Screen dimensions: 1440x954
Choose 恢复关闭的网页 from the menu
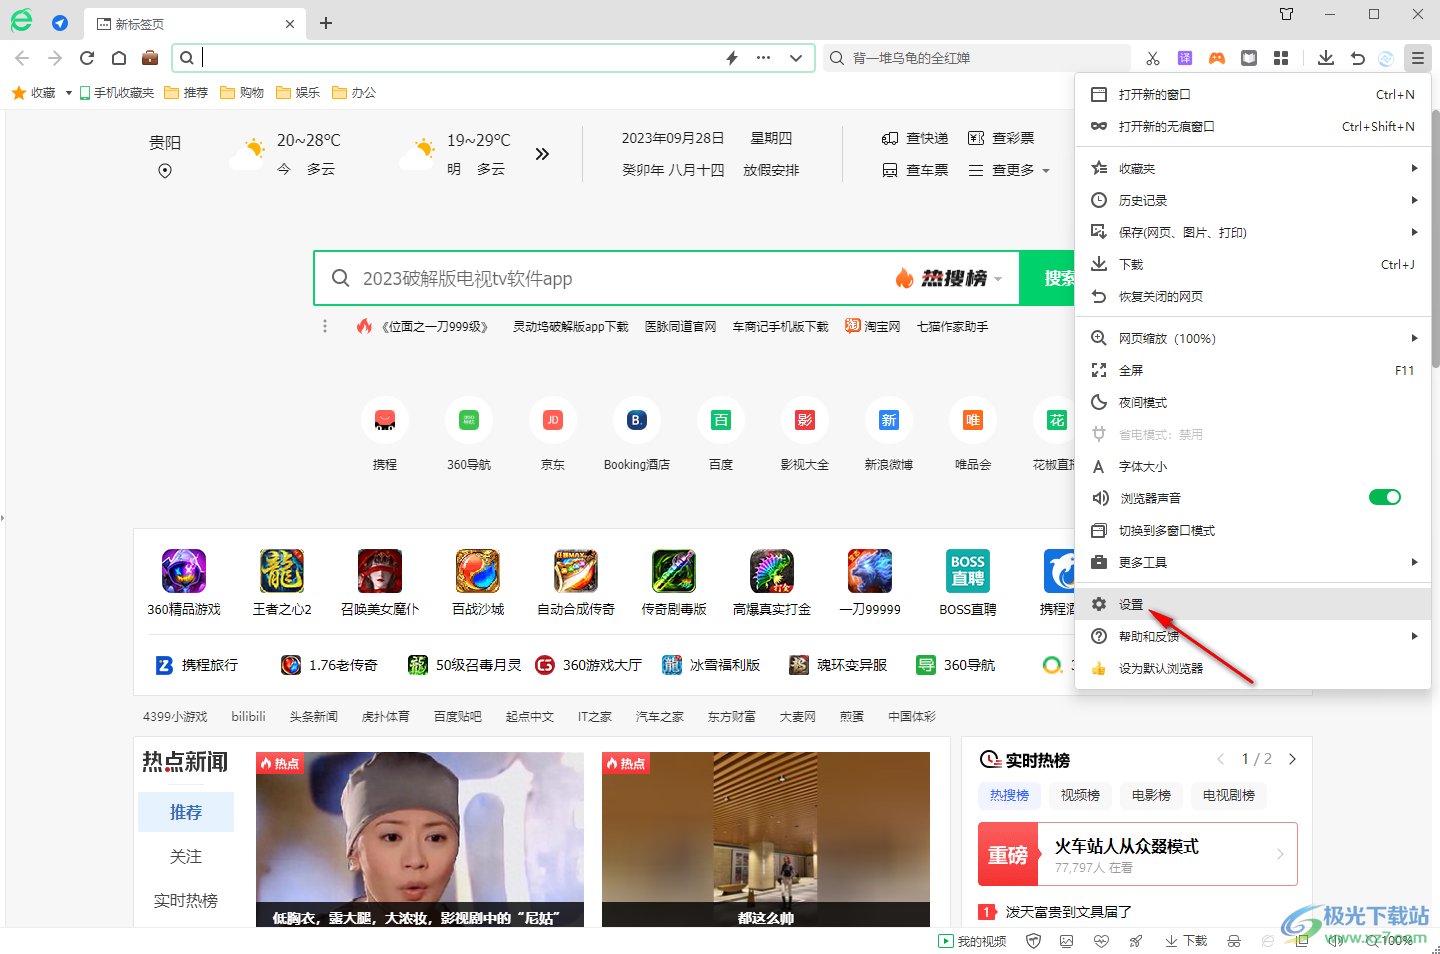[x=1253, y=296]
